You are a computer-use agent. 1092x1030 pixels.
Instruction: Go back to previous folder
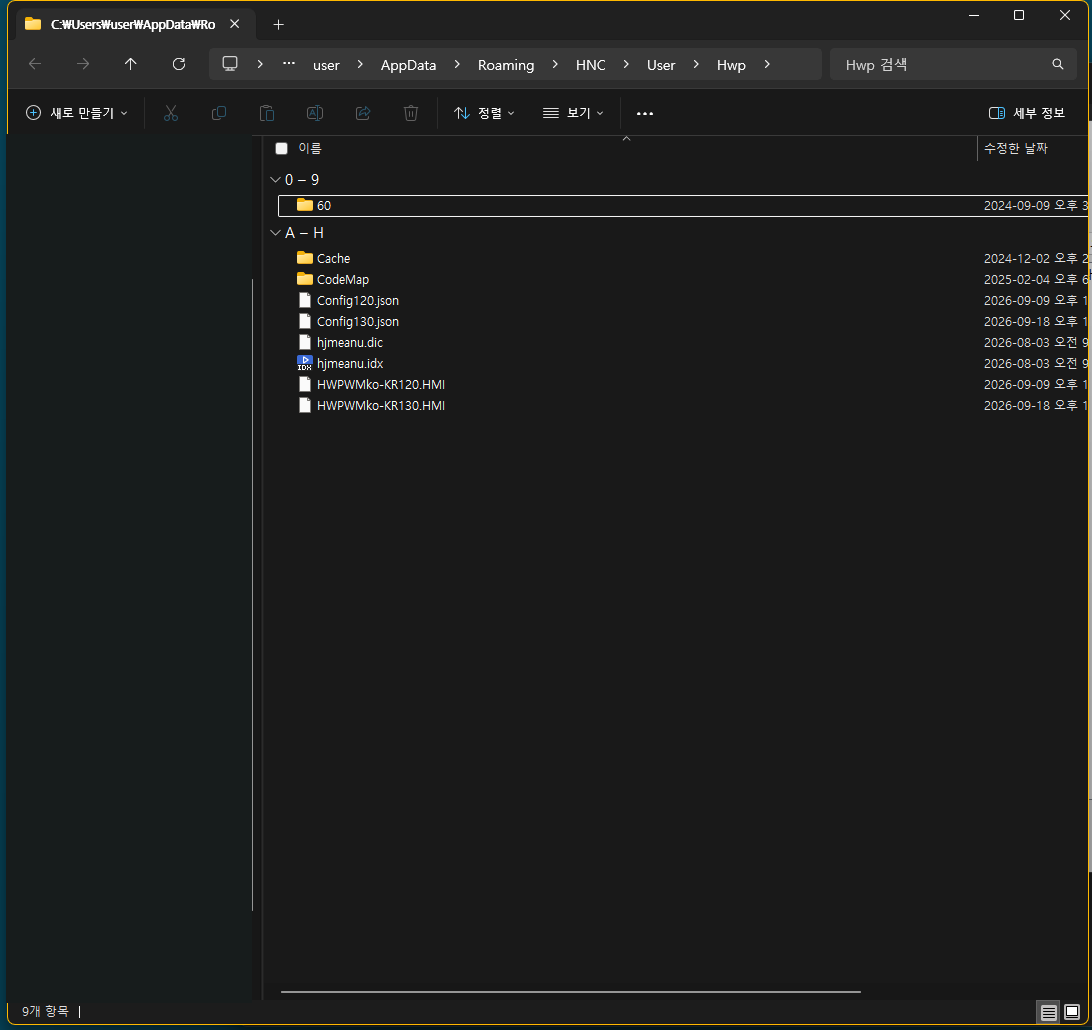[35, 64]
